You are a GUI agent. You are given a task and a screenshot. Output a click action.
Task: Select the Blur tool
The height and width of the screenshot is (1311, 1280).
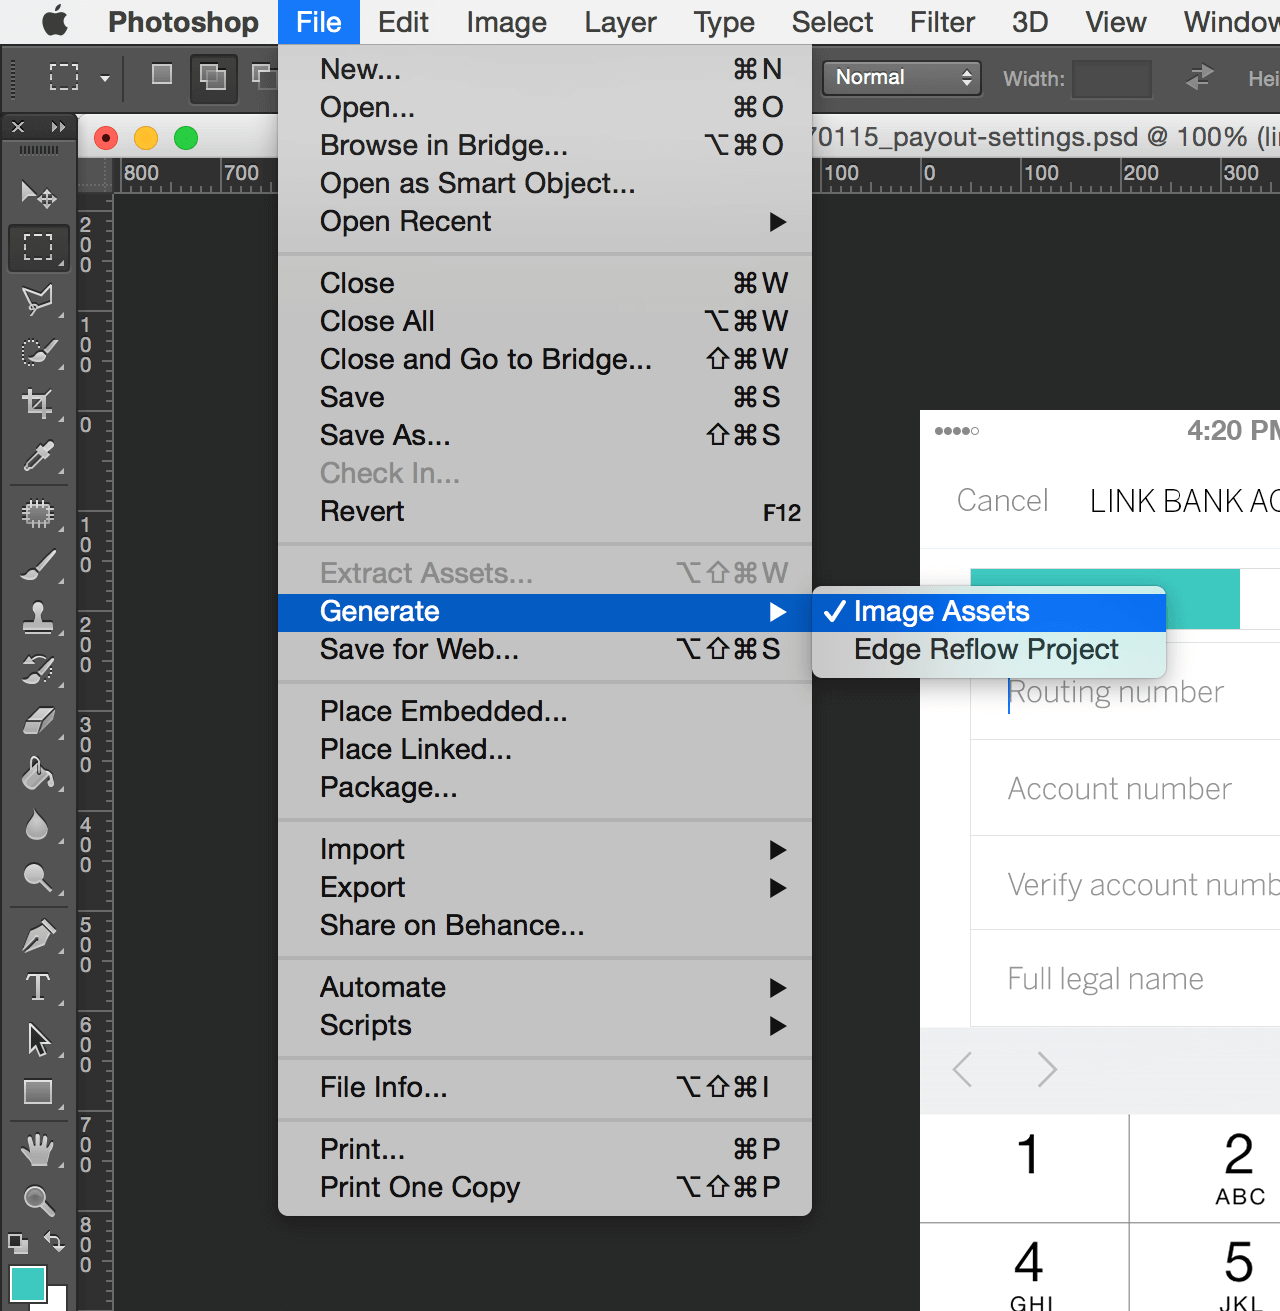click(x=38, y=826)
